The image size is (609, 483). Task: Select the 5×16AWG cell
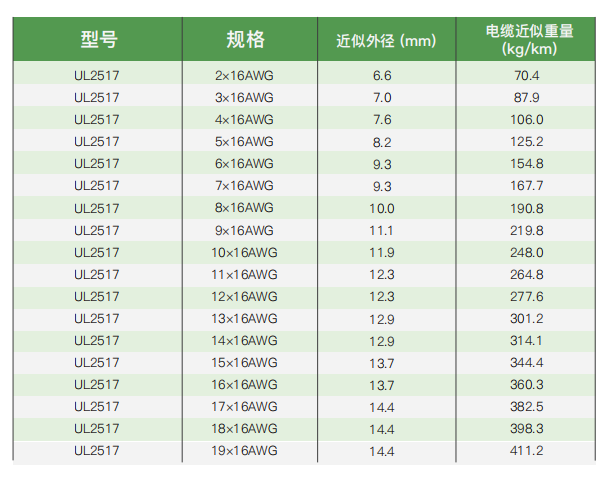point(245,142)
